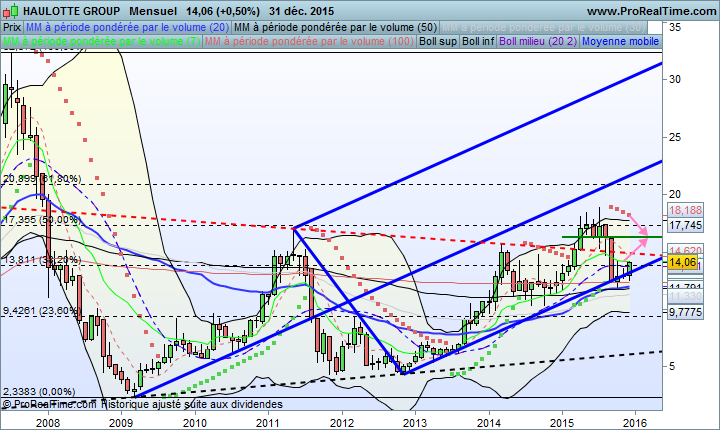Screen dimensions: 720x430
Task: Click the 17,745 price label on the axis
Action: coord(685,225)
